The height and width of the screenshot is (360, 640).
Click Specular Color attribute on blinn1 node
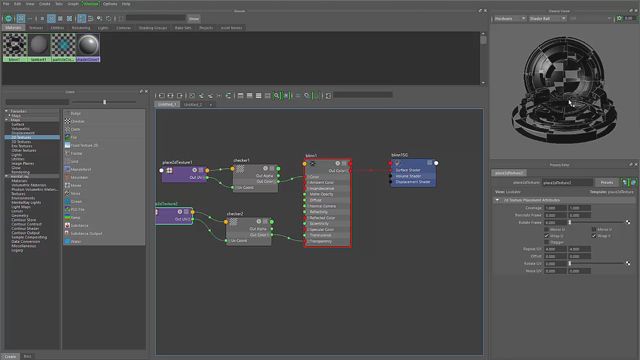[x=322, y=229]
